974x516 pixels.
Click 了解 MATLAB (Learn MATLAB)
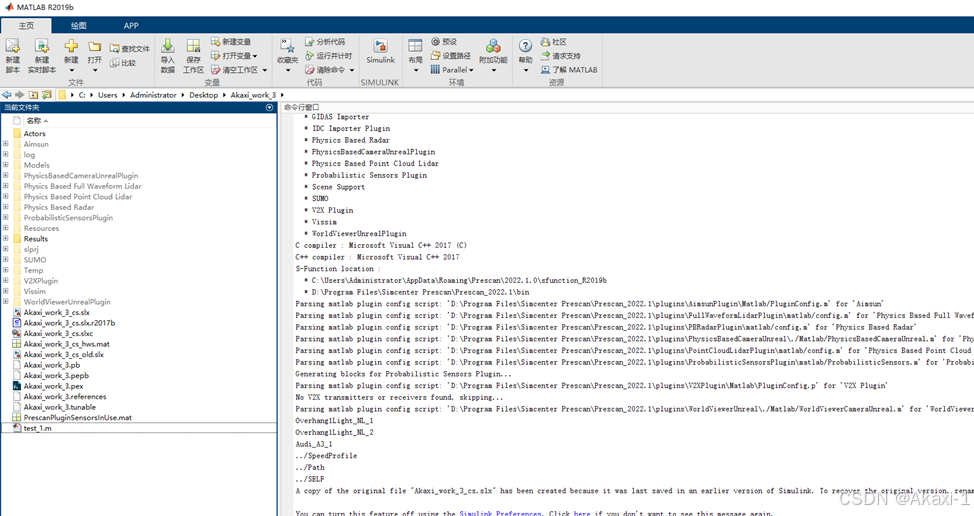coord(569,70)
